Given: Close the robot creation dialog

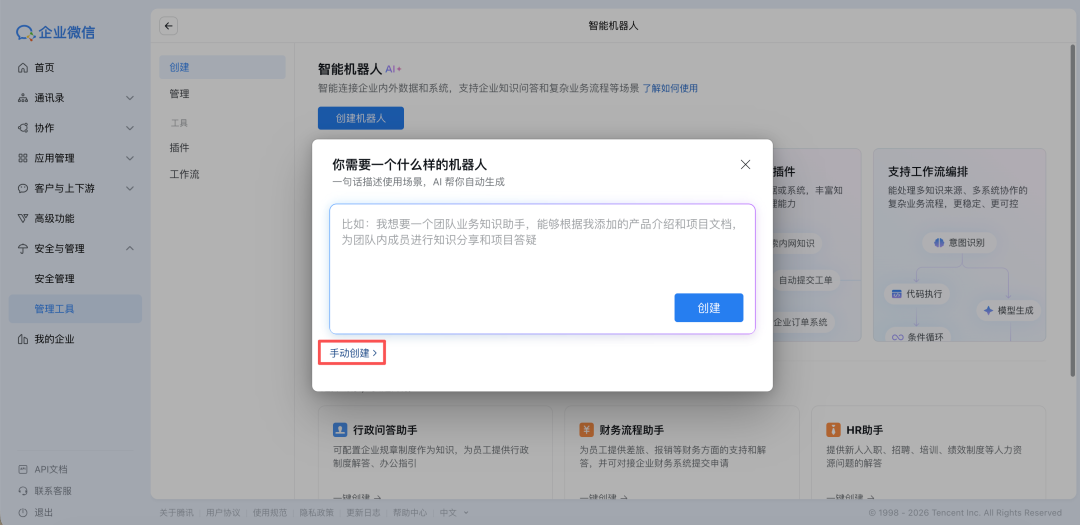Looking at the screenshot, I should point(745,165).
